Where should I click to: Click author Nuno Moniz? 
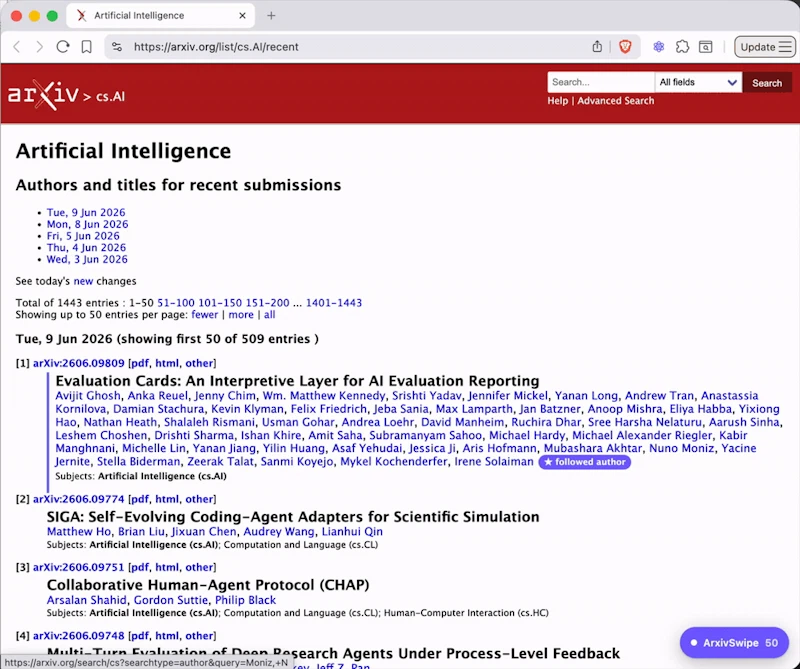coord(681,449)
